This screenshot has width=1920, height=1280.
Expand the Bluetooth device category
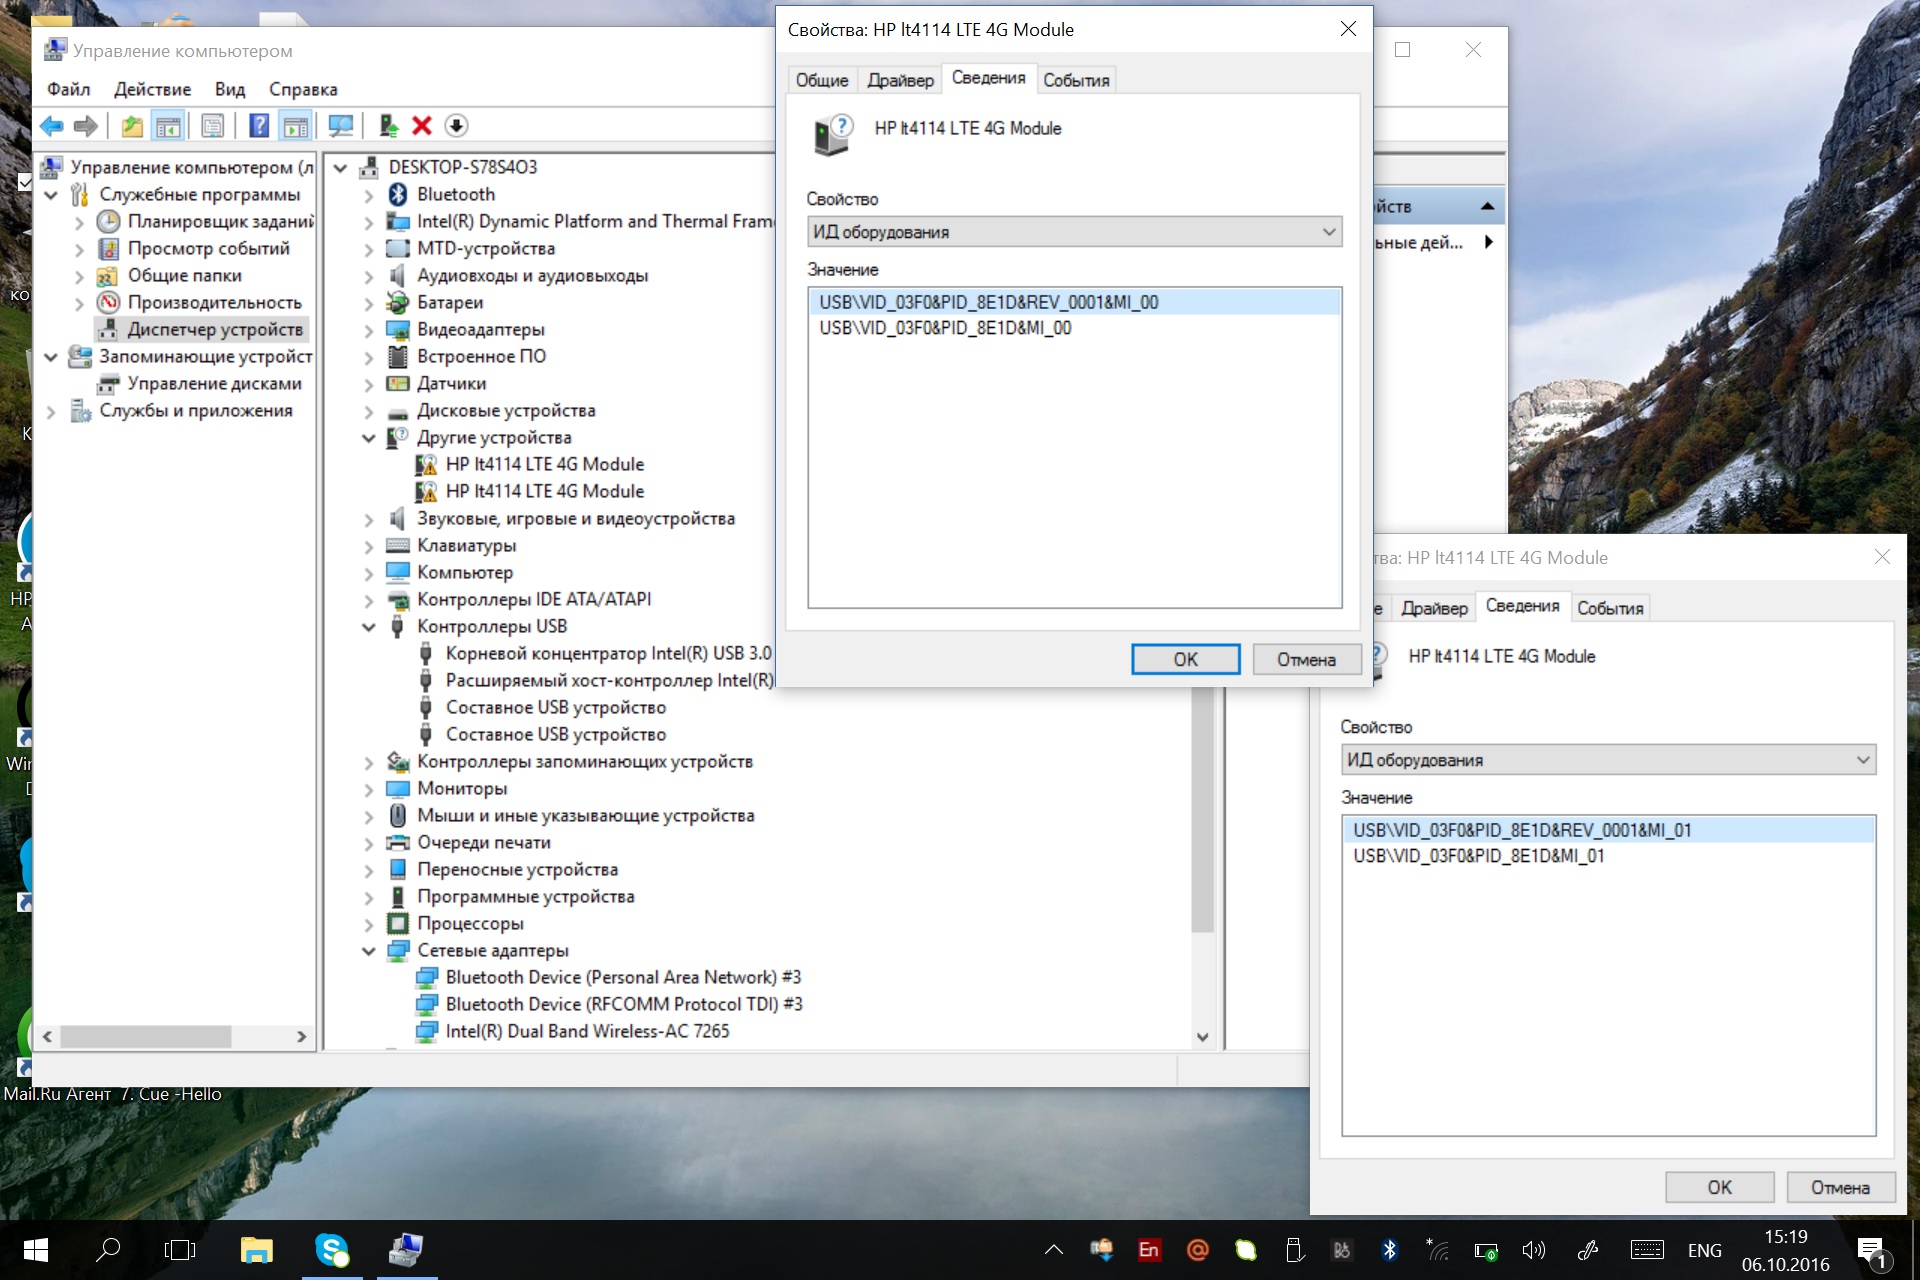(369, 195)
